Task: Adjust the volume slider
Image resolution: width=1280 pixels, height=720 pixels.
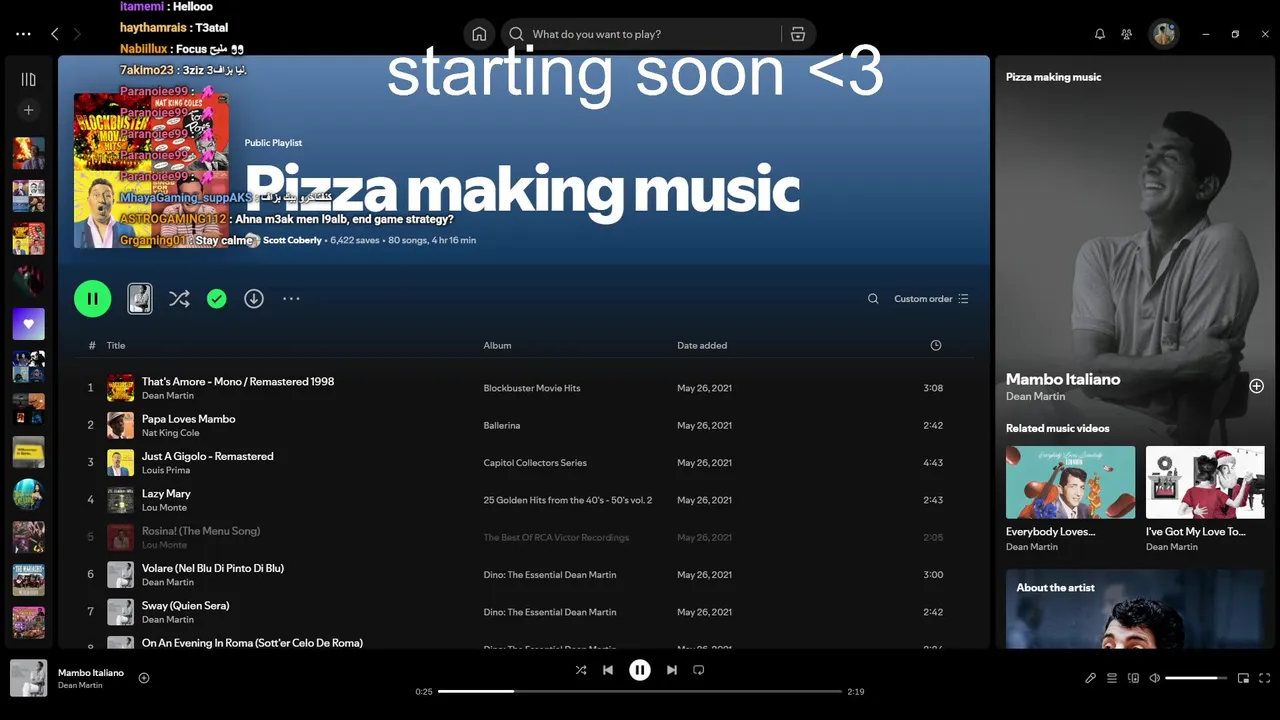Action: point(1197,678)
